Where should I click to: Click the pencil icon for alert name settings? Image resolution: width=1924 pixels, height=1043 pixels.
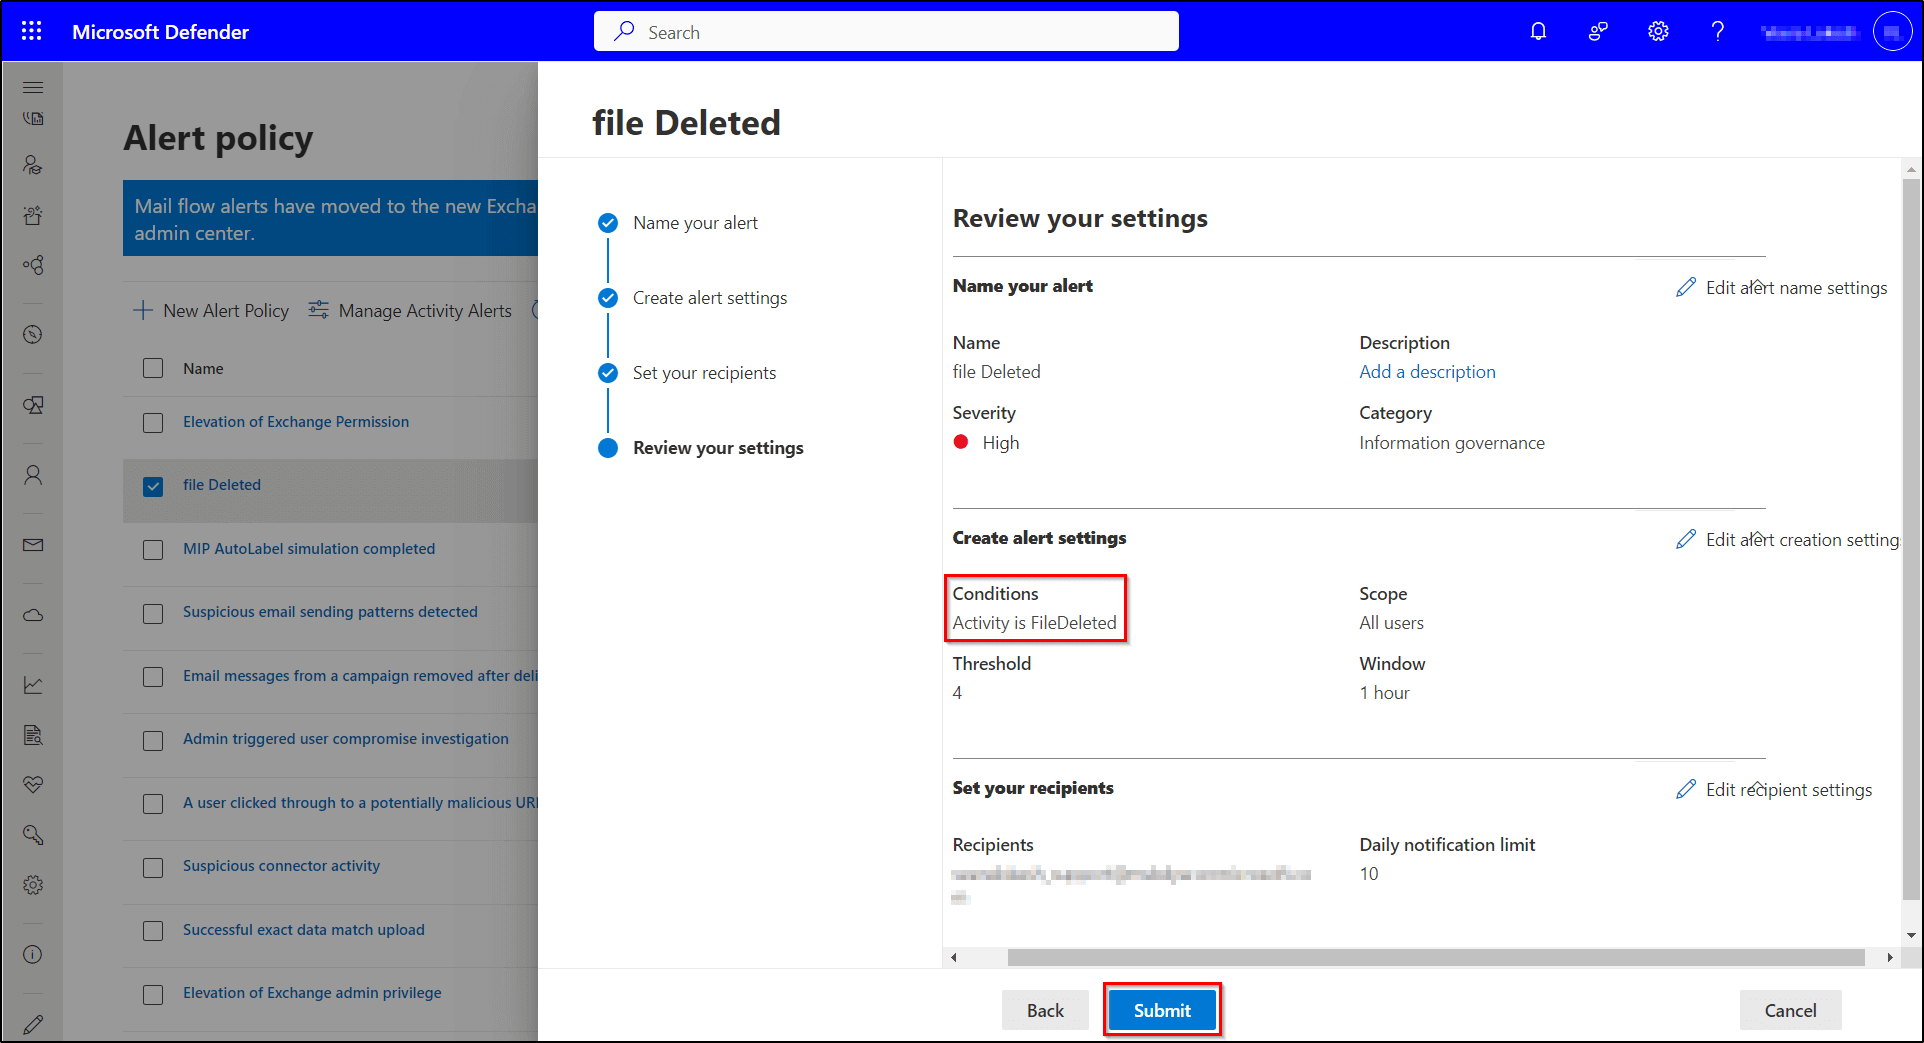click(1686, 287)
